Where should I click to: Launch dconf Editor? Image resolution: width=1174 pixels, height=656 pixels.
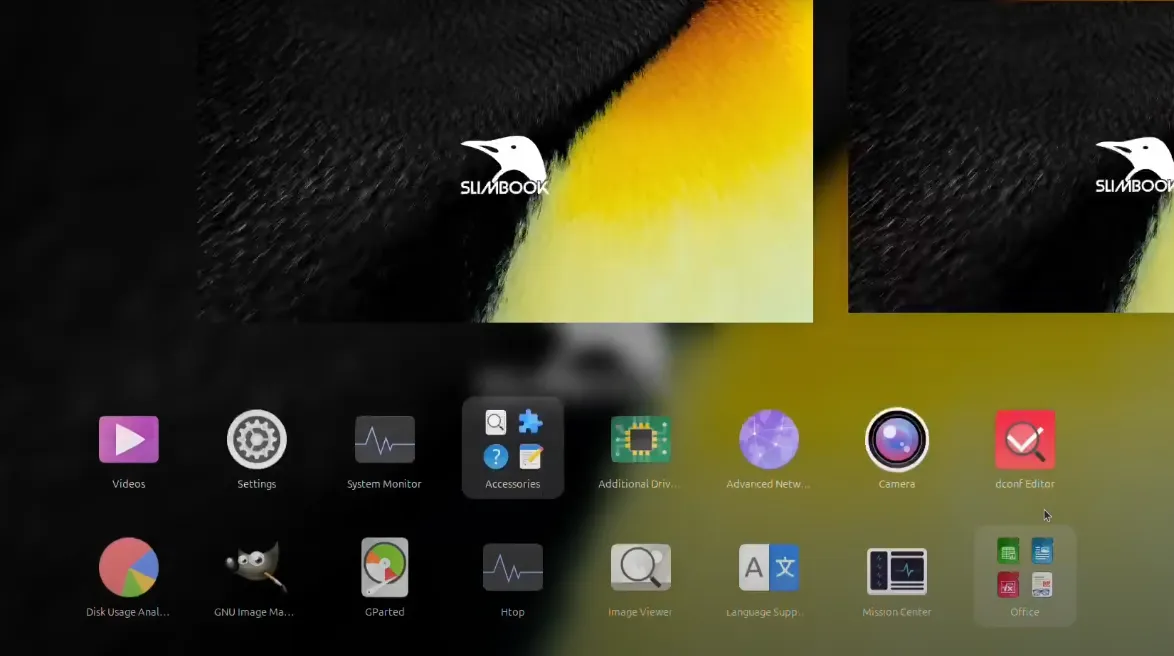pos(1024,438)
